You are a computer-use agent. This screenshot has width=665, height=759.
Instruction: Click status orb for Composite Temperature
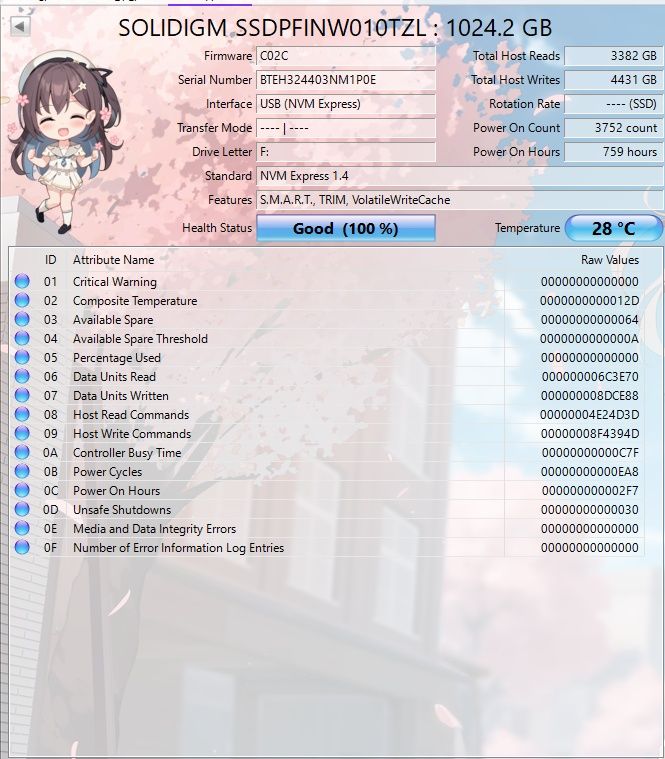click(x=22, y=300)
